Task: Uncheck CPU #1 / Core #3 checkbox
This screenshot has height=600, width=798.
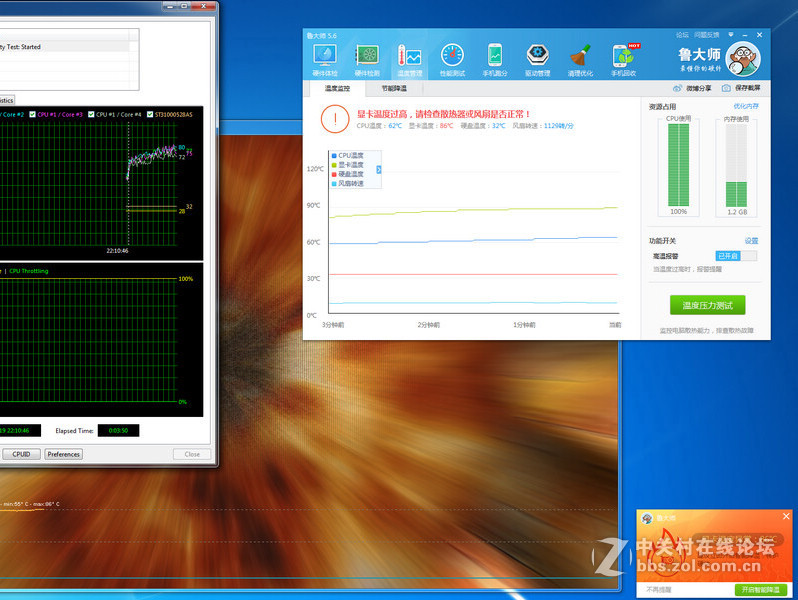Action: pos(33,114)
